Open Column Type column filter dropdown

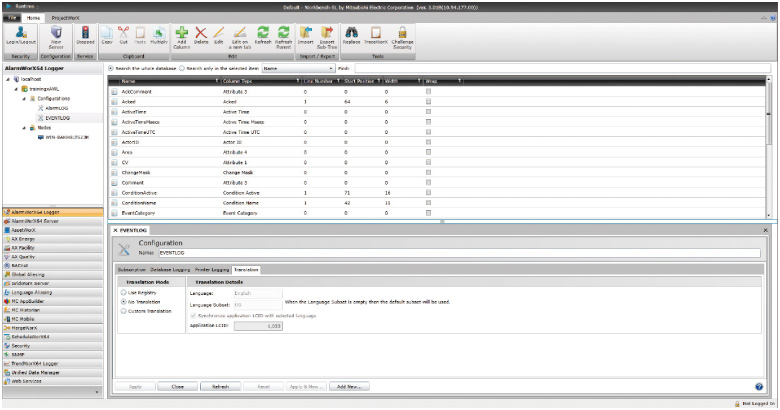[297, 81]
